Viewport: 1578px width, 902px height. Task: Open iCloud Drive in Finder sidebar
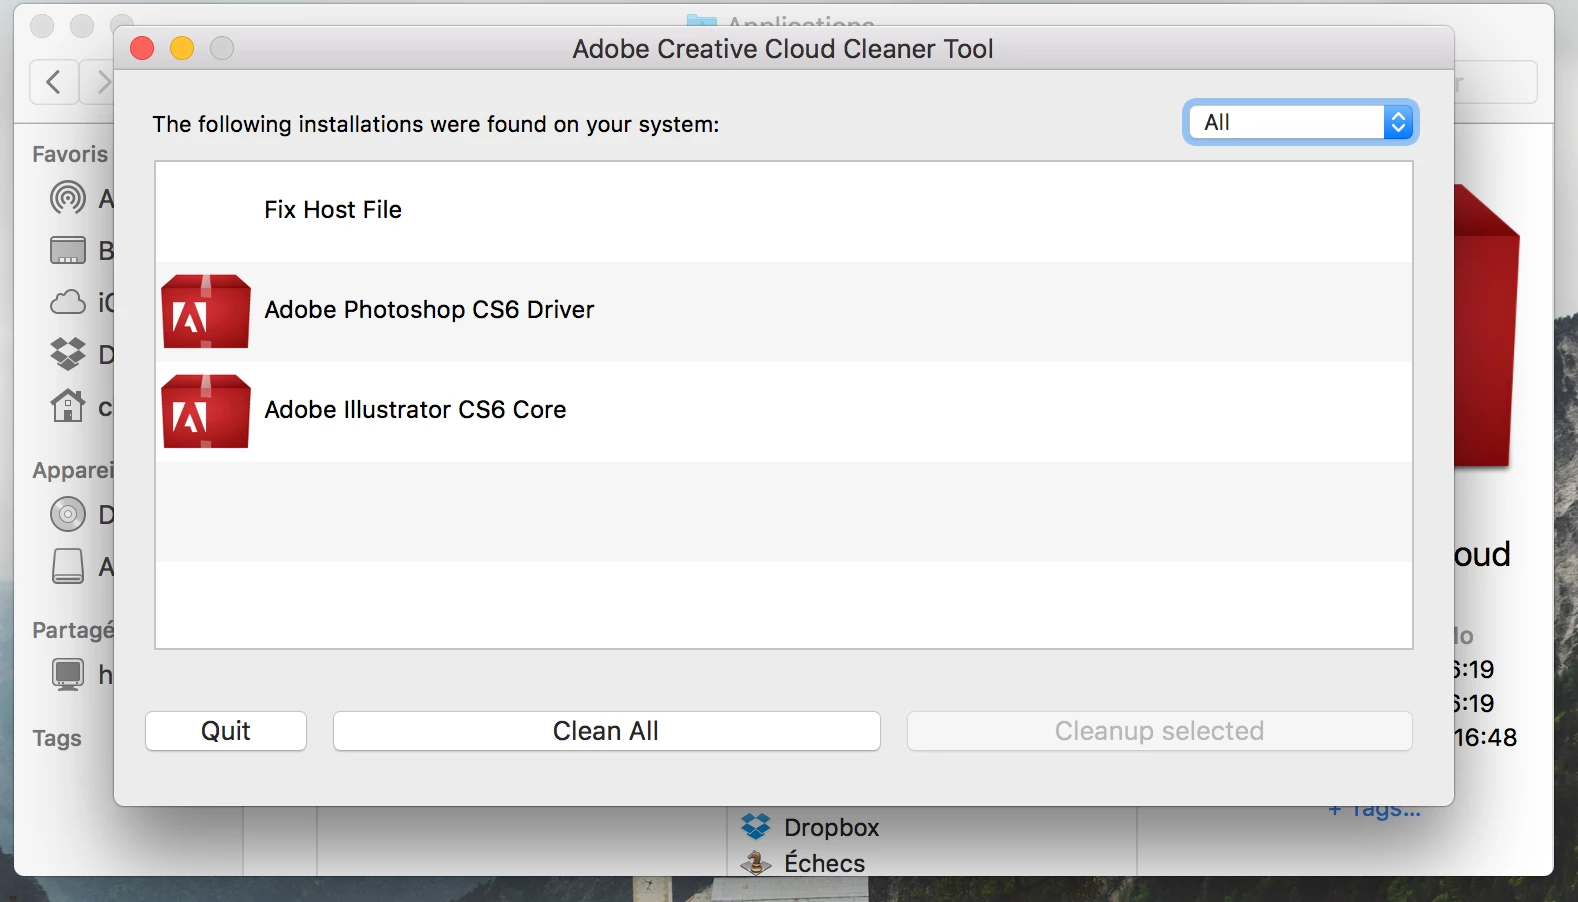[80, 301]
